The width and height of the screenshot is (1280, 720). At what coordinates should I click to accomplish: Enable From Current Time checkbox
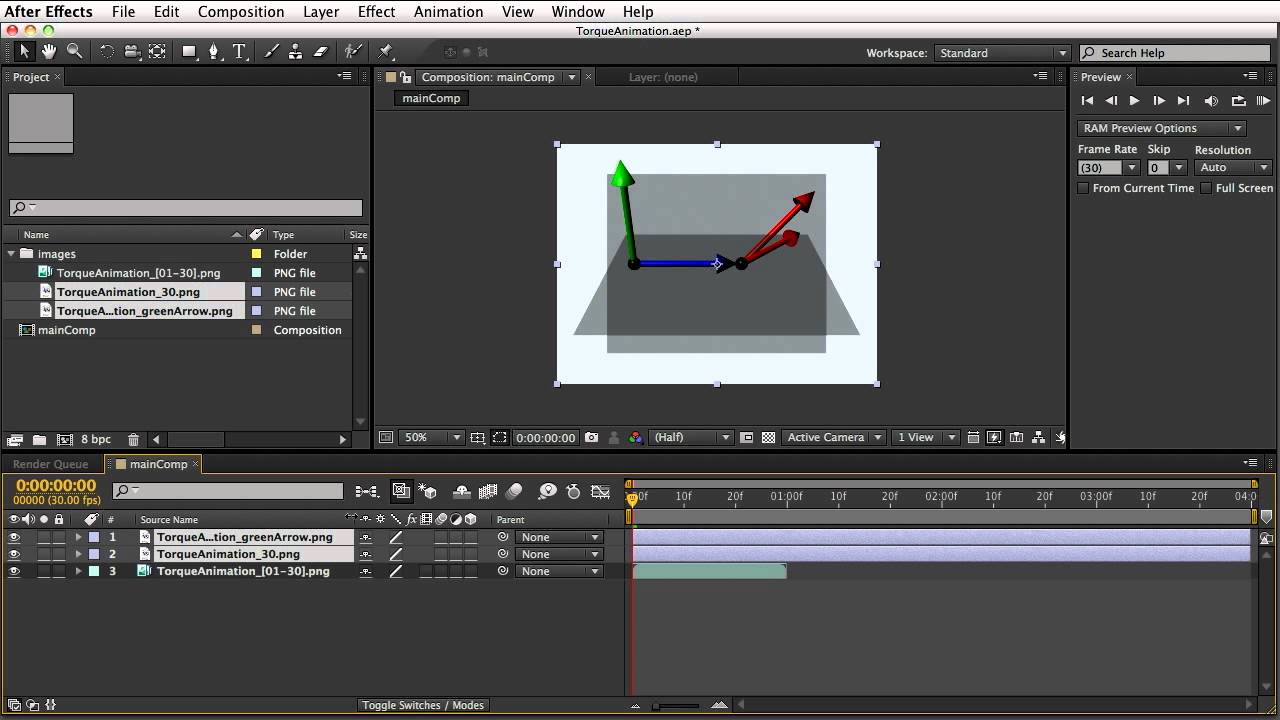(1083, 188)
